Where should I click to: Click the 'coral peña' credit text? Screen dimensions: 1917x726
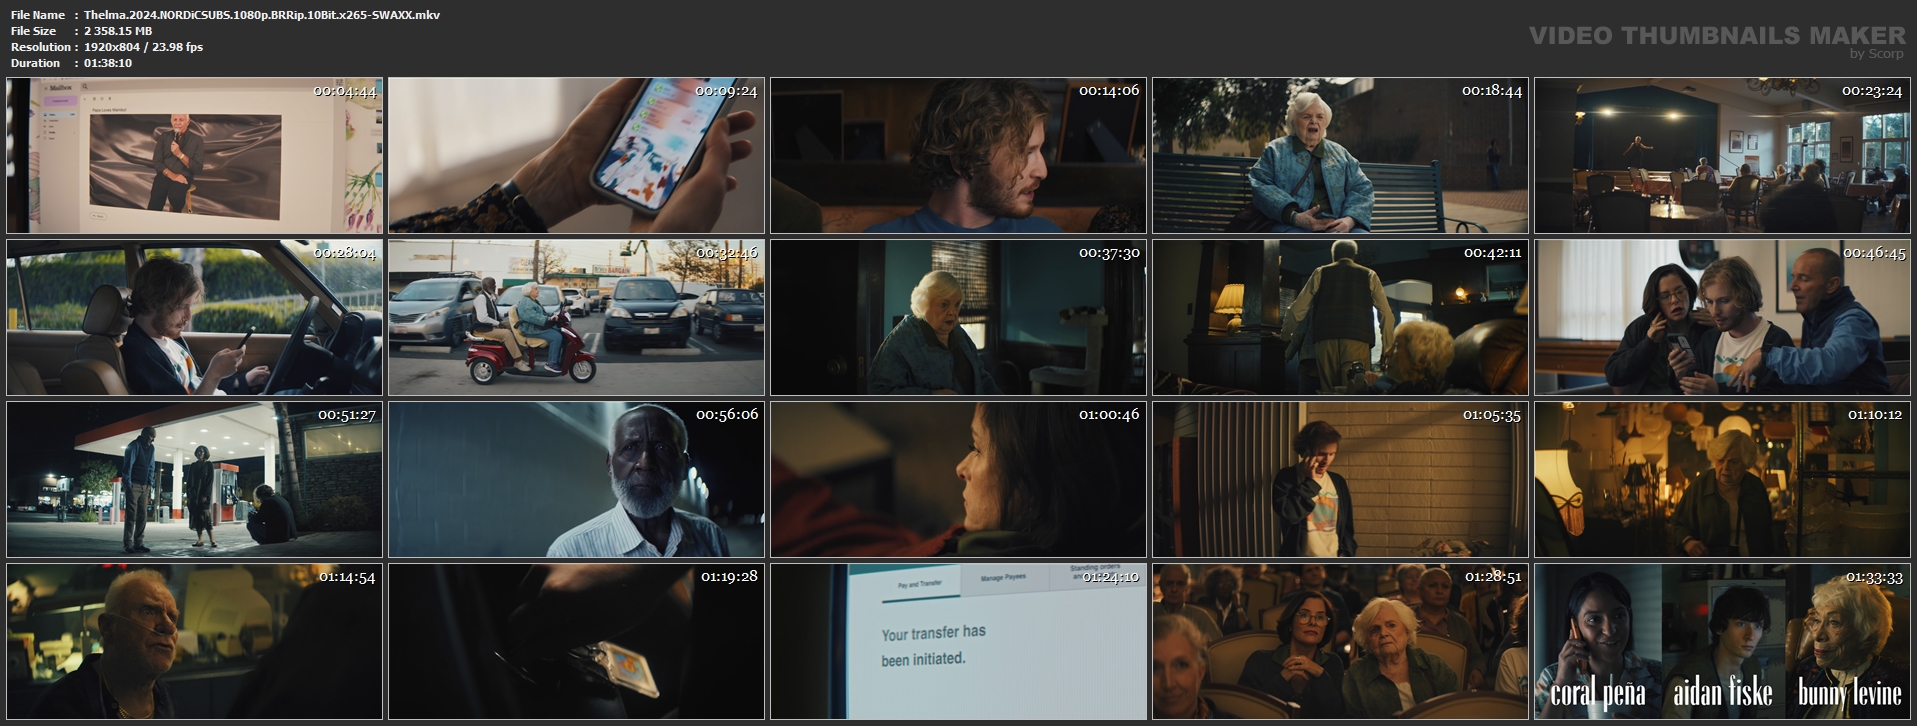1597,693
